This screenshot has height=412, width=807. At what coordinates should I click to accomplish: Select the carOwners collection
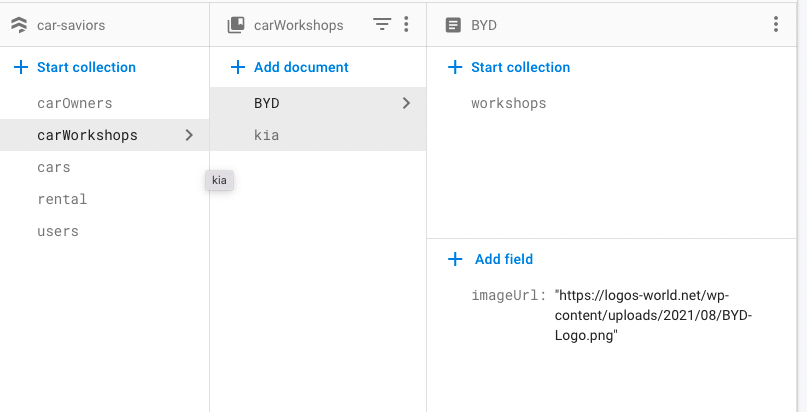pyautogui.click(x=74, y=103)
